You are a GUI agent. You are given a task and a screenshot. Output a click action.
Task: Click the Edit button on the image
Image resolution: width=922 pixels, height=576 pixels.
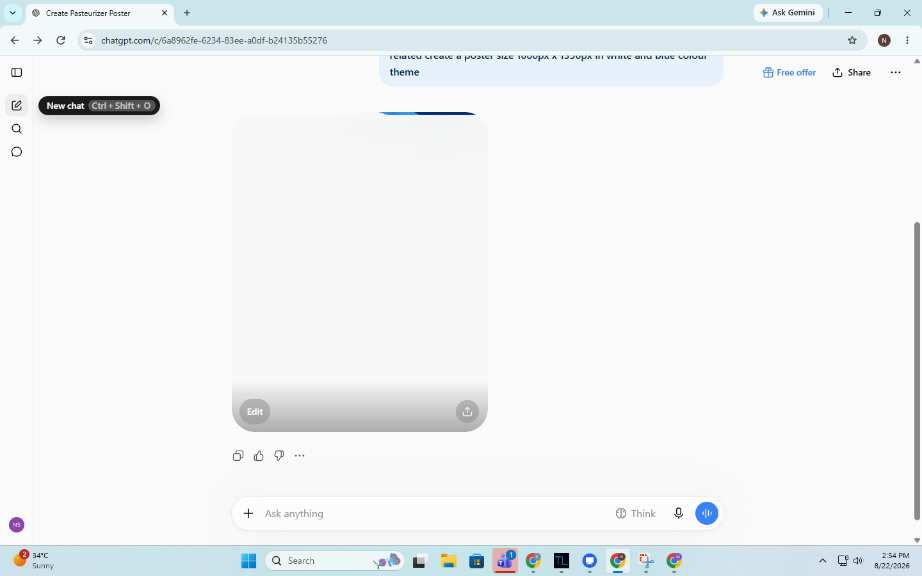(x=255, y=411)
